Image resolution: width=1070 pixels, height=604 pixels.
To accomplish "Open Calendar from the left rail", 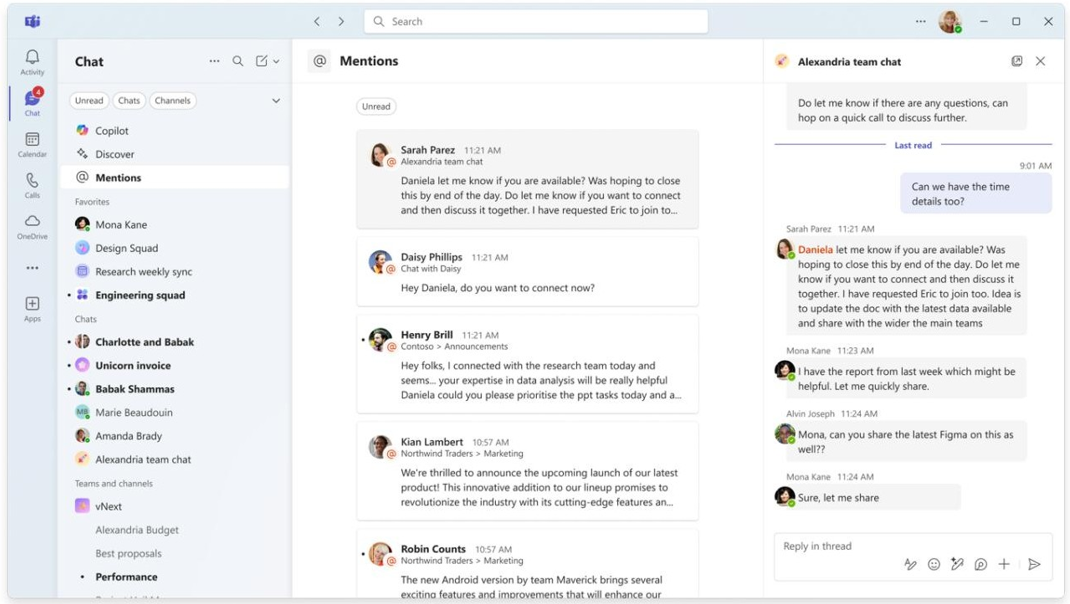I will pyautogui.click(x=32, y=144).
